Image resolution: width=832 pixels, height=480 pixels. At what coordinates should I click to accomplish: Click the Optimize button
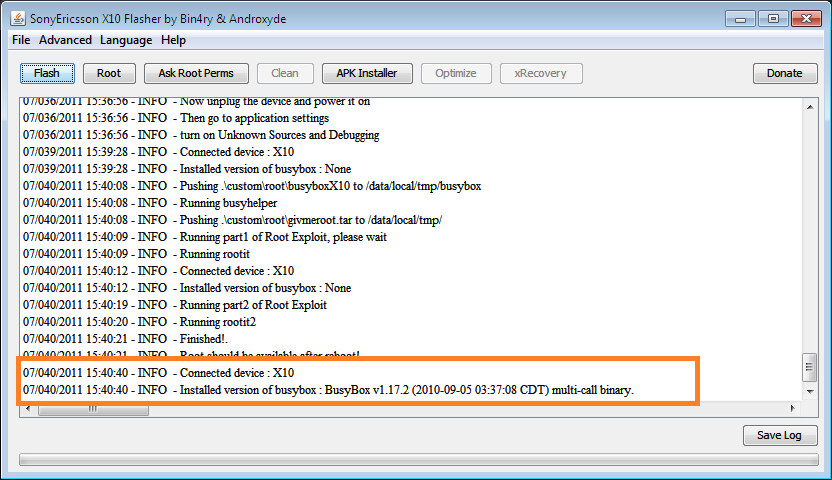456,73
